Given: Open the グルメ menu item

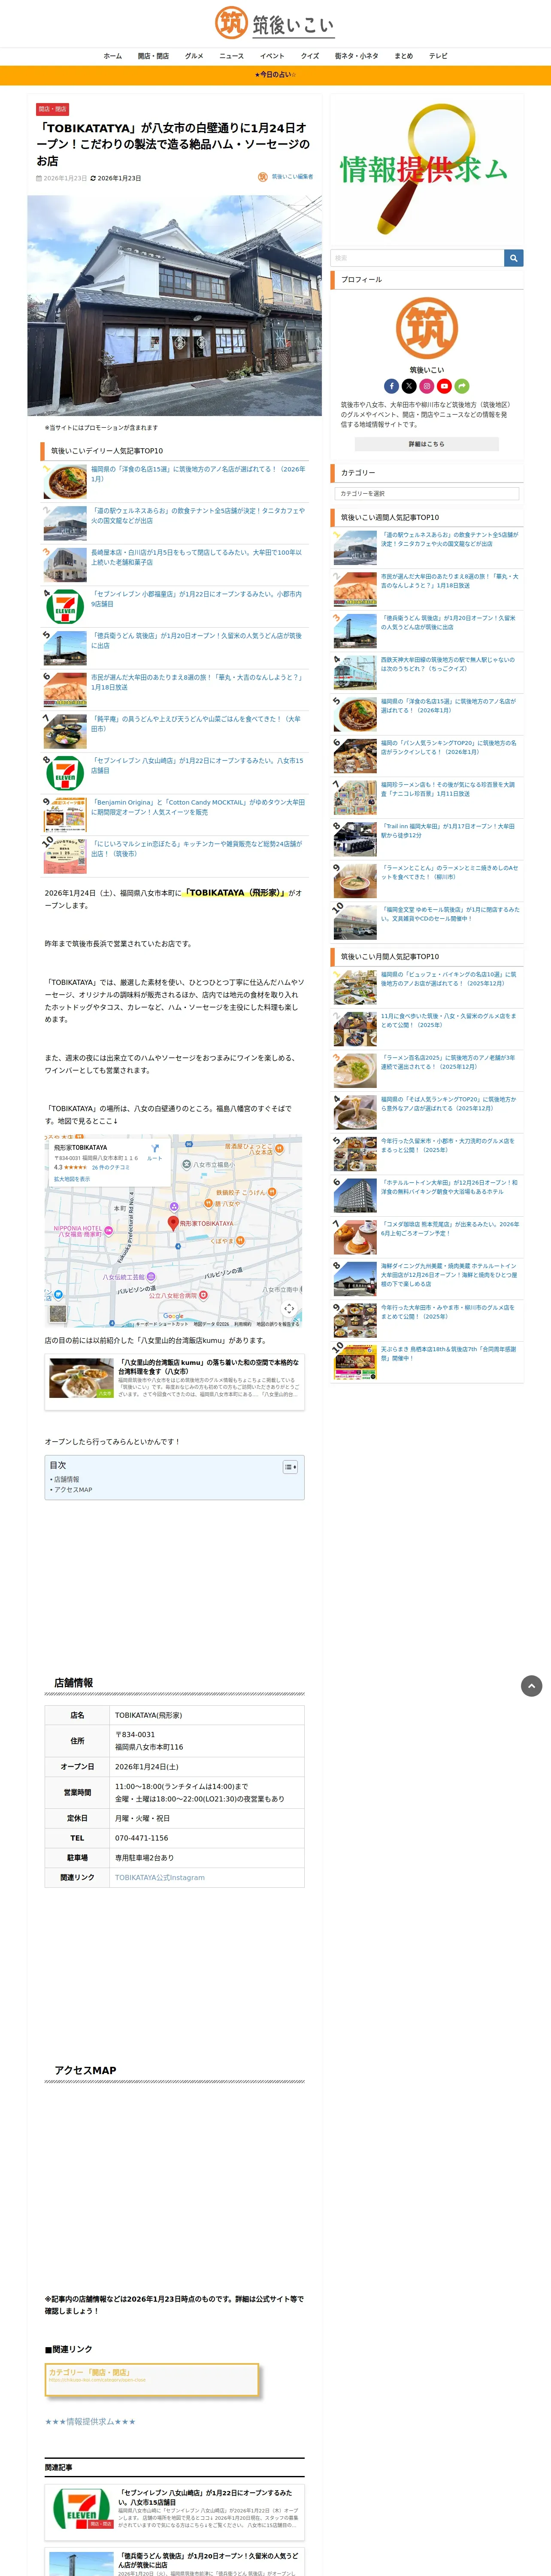Looking at the screenshot, I should [x=194, y=56].
